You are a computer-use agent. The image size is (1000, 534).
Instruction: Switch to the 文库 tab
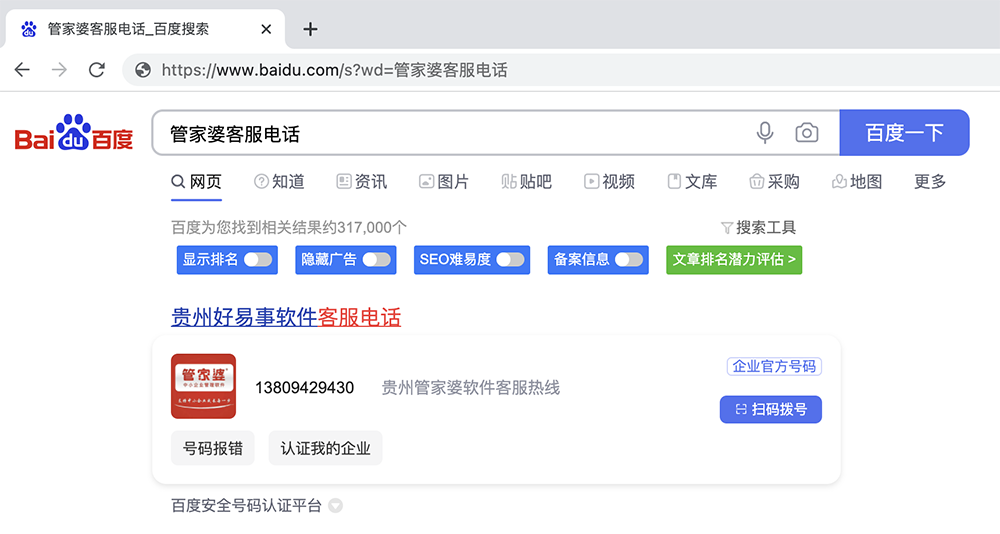(692, 182)
